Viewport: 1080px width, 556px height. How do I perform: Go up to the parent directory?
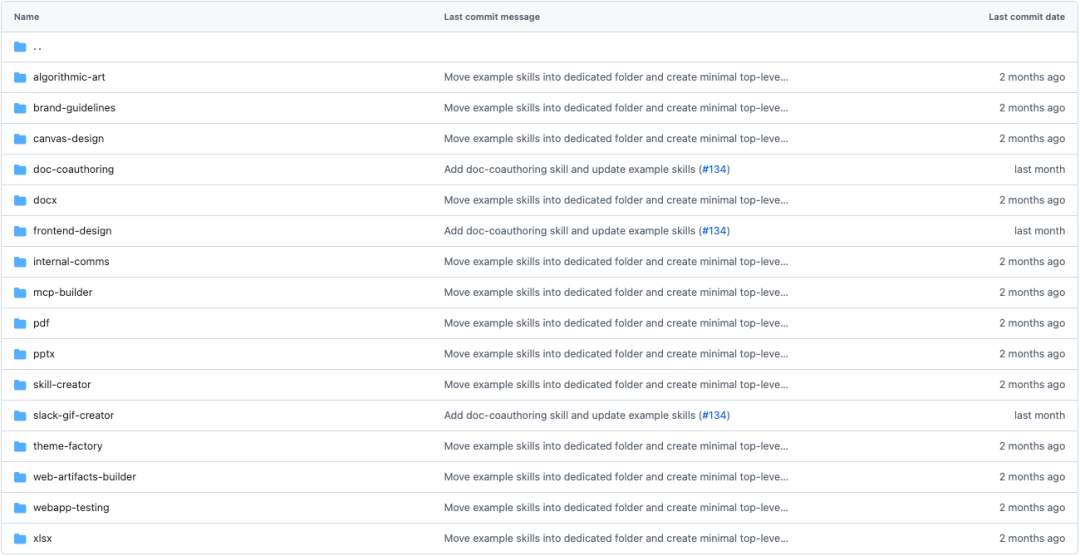coord(37,47)
